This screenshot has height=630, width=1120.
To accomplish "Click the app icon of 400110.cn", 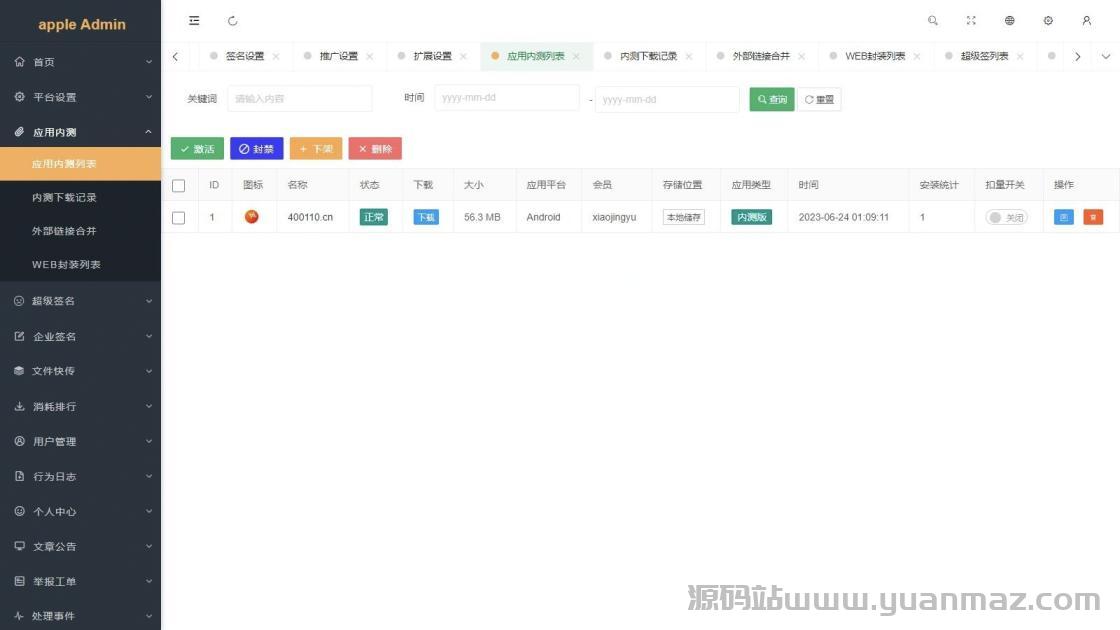I will (251, 216).
